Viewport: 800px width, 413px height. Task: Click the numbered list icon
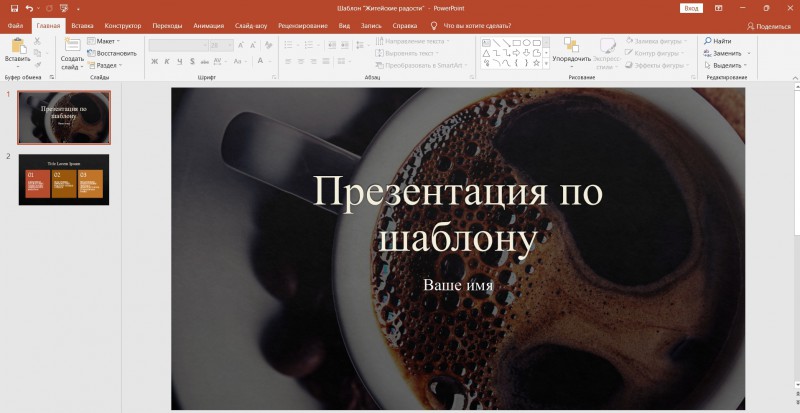pos(308,45)
